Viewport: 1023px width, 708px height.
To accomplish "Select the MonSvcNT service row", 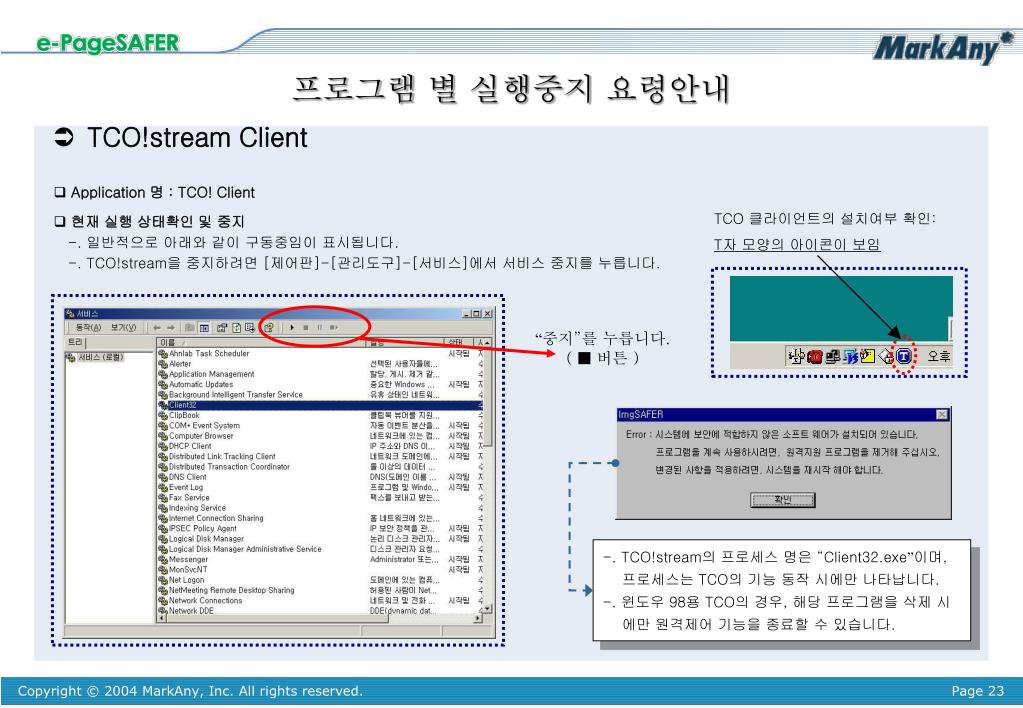I will point(320,570).
